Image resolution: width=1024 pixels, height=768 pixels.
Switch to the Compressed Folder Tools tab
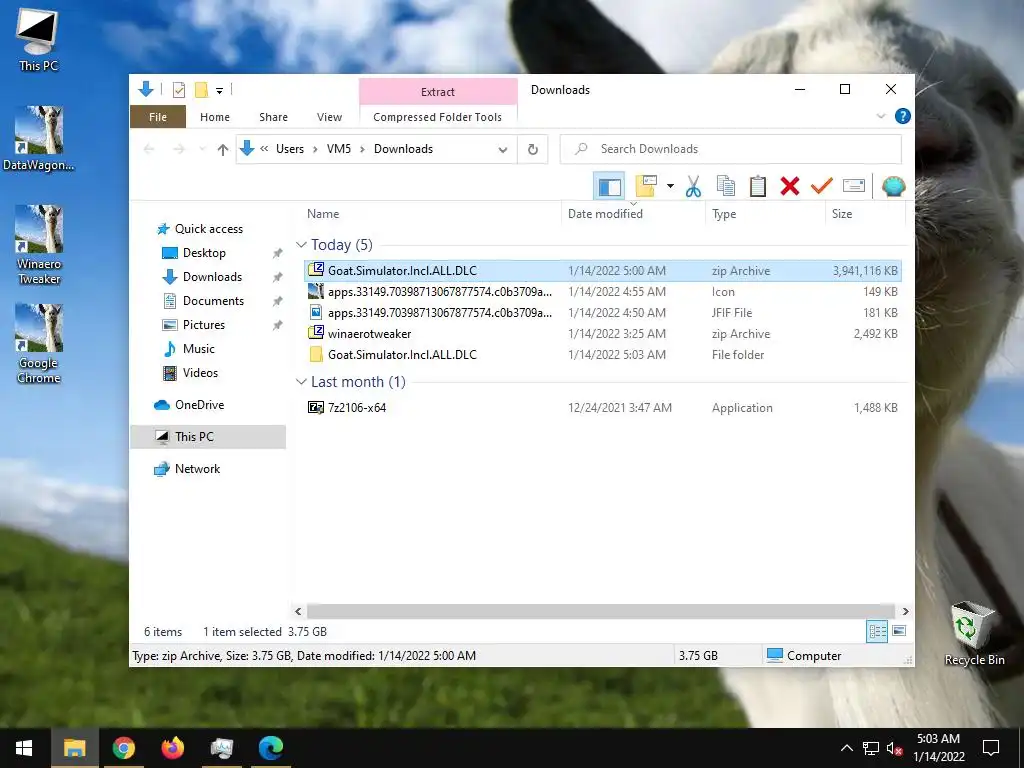tap(438, 117)
